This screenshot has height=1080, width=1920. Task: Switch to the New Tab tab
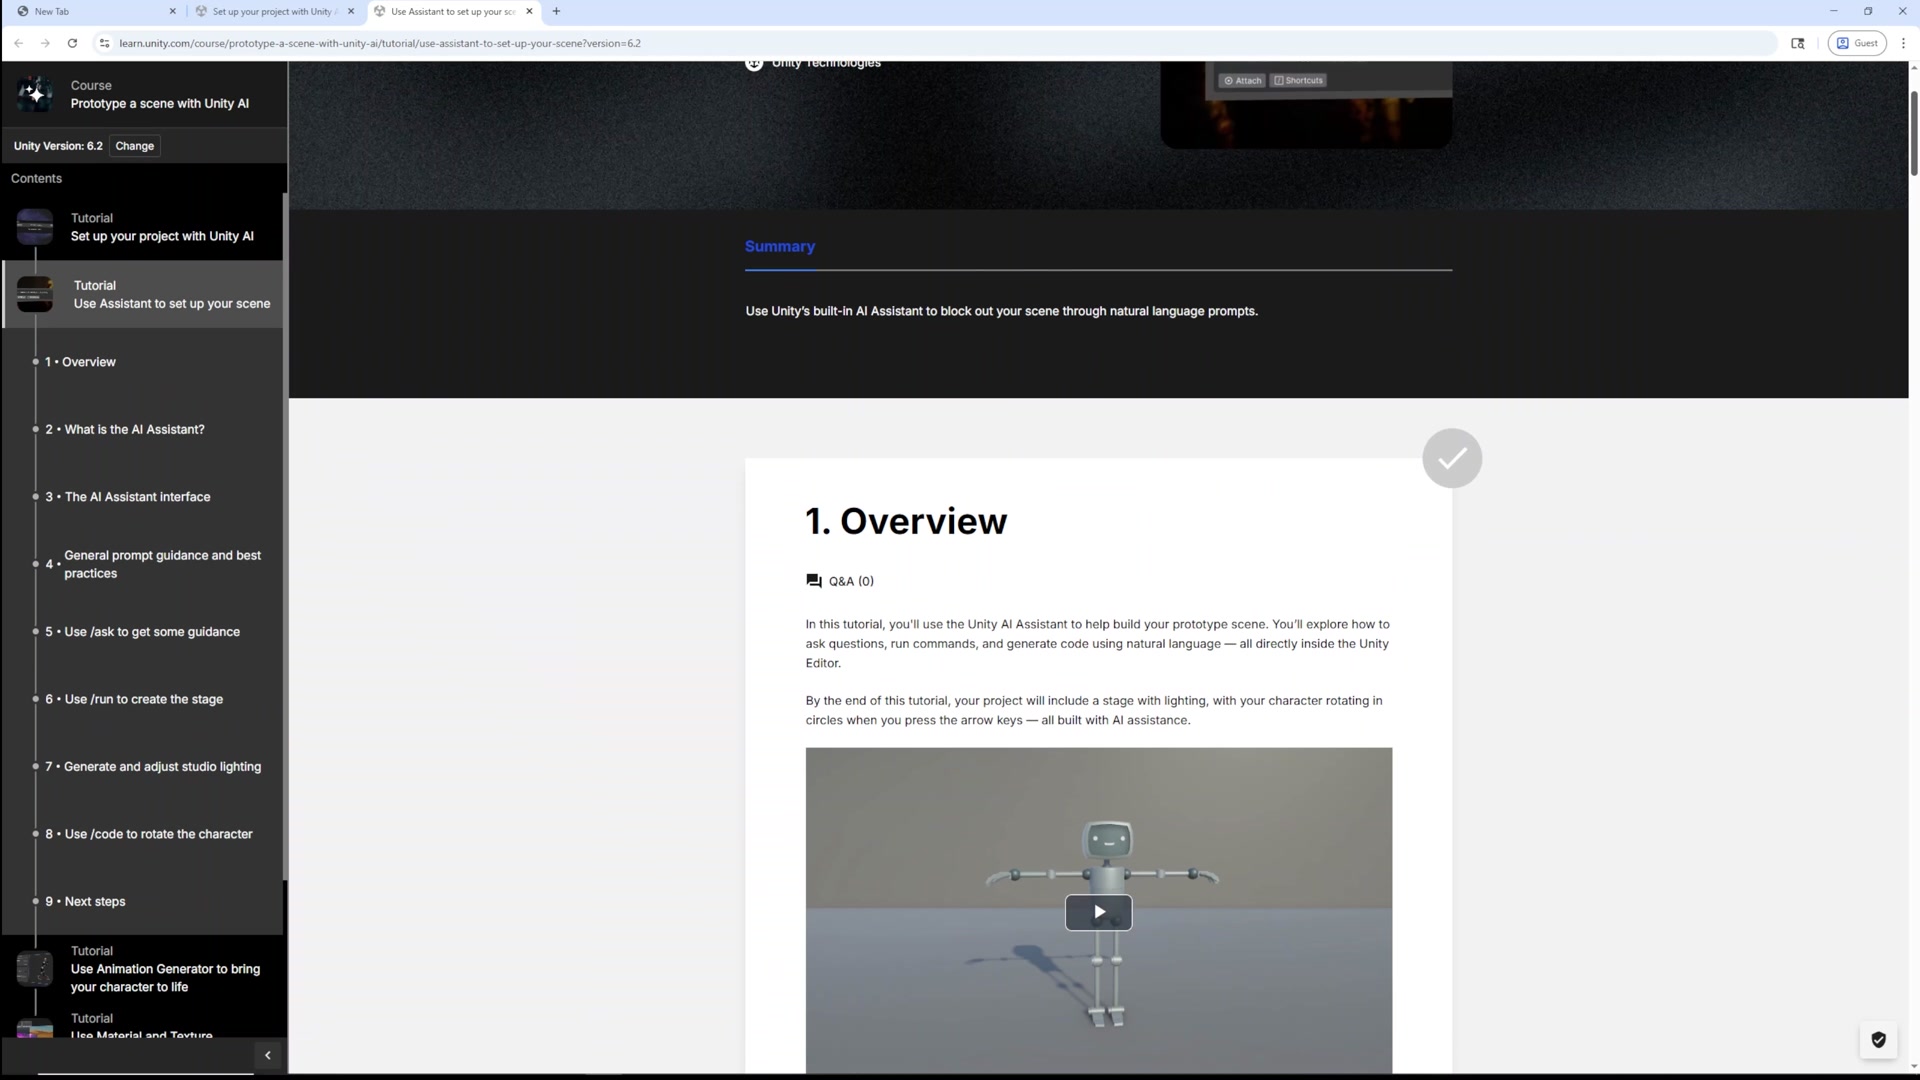pyautogui.click(x=95, y=11)
